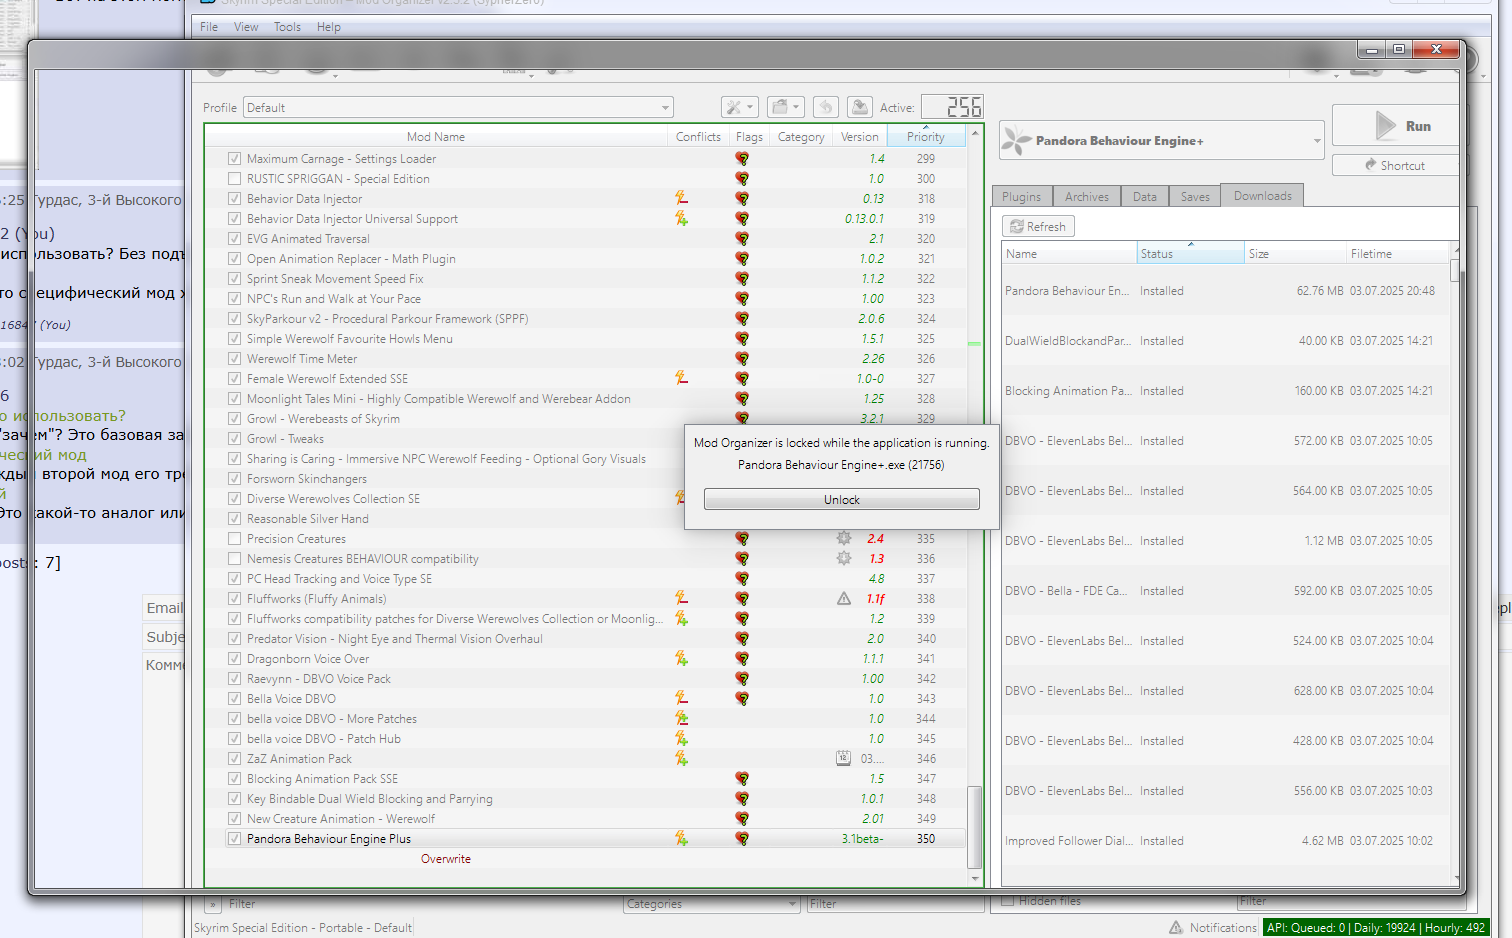The width and height of the screenshot is (1512, 938).
Task: Click the Overwrite entry in mod list
Action: pyautogui.click(x=446, y=858)
